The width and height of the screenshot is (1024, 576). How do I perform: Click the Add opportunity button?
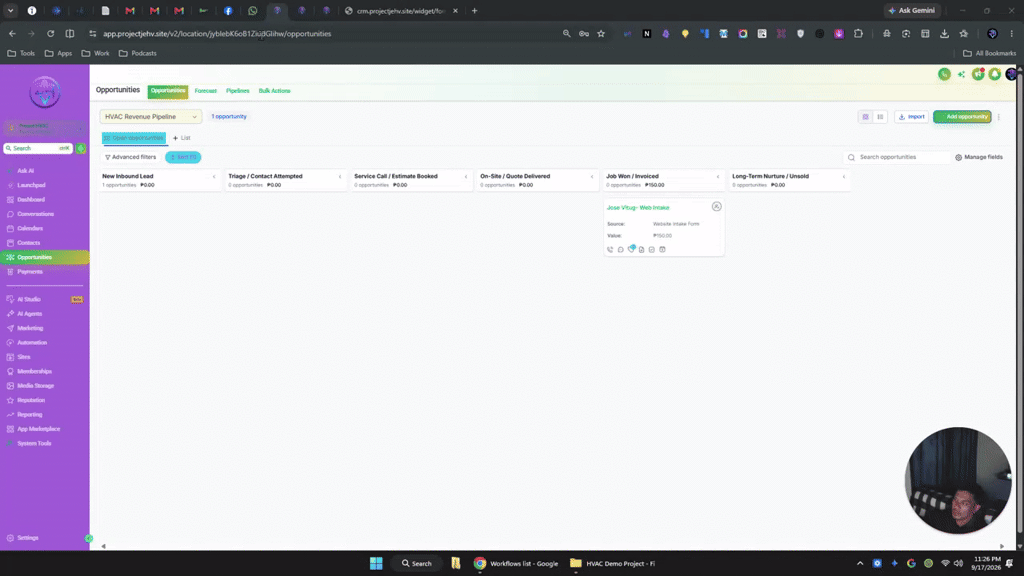(x=962, y=117)
